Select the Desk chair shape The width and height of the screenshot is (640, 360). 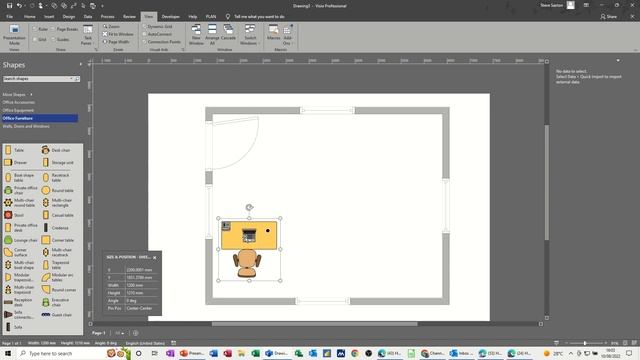[x=56, y=150]
